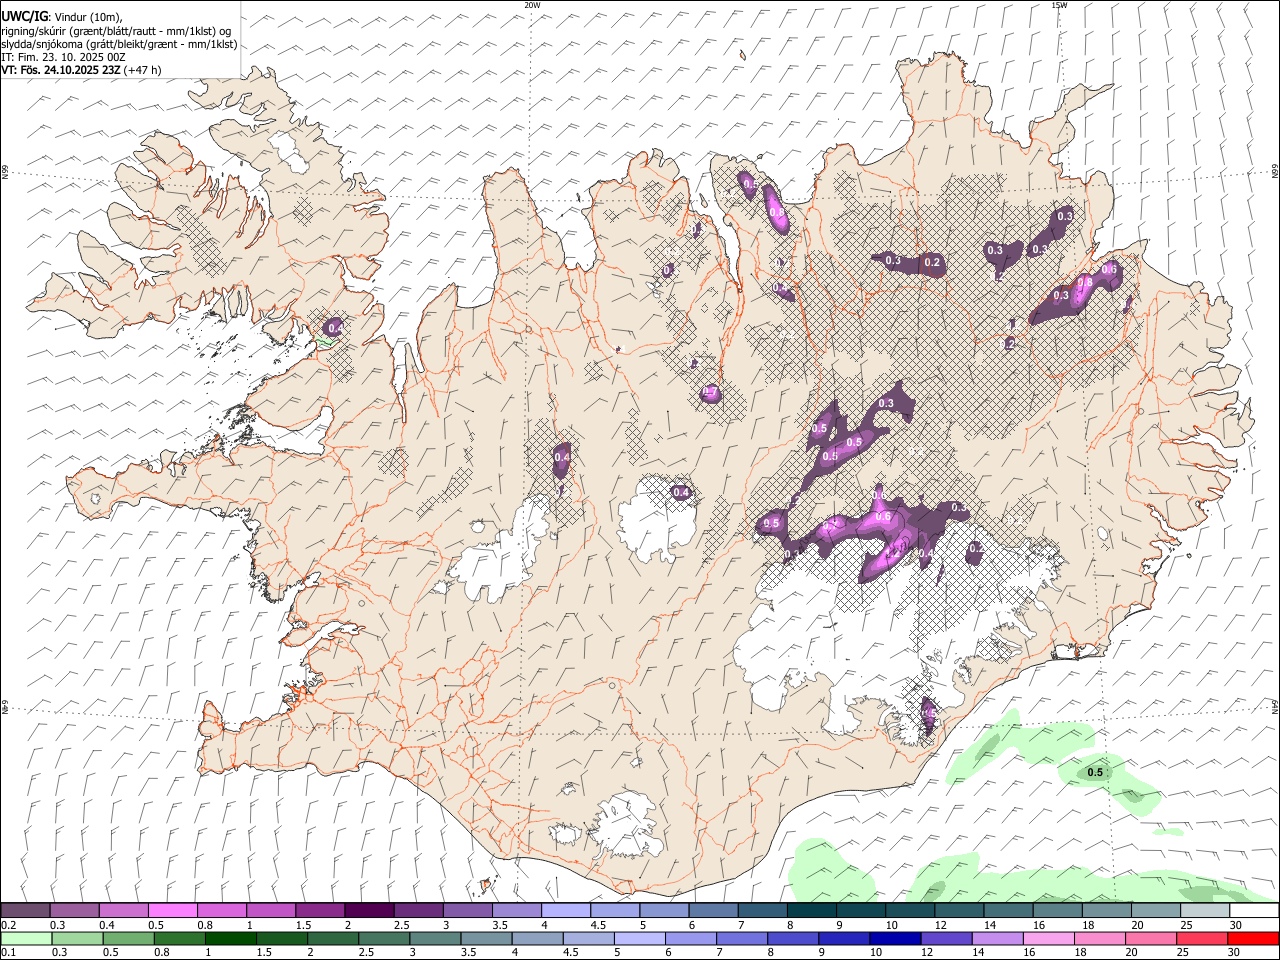Click the 'IT: Fim. 23. 10. 2025 00Z' line
This screenshot has height=960, width=1280.
65,57
